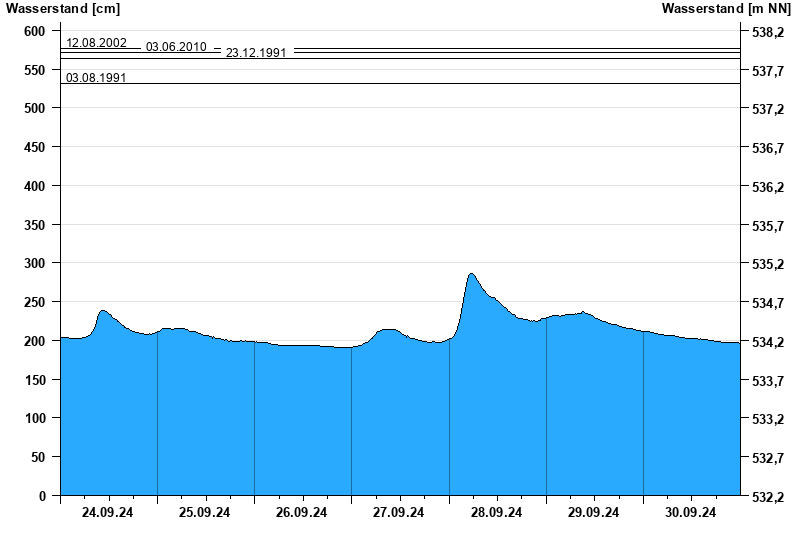Viewport: 800px width, 550px height.
Task: Click the 25.09.24 axis label
Action: 205,512
